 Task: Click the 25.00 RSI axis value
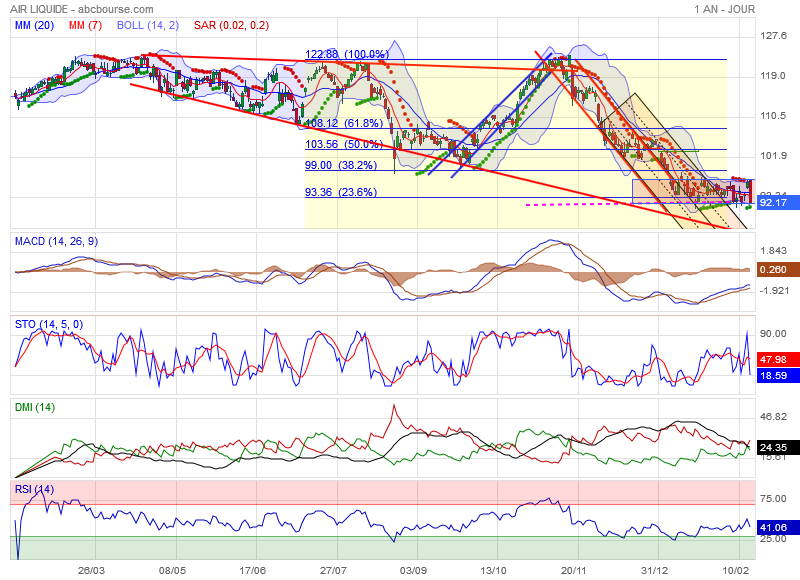(x=773, y=539)
